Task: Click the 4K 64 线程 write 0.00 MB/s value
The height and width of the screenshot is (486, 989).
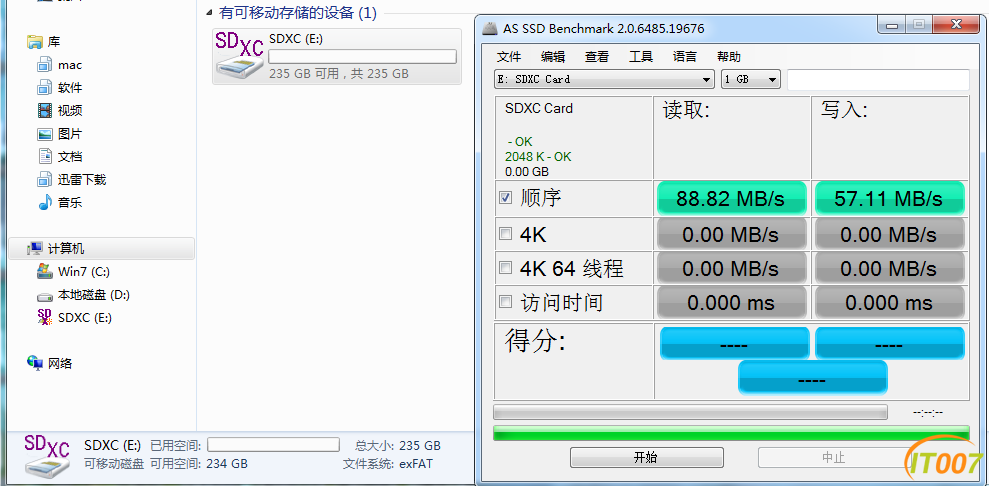Action: click(x=889, y=268)
